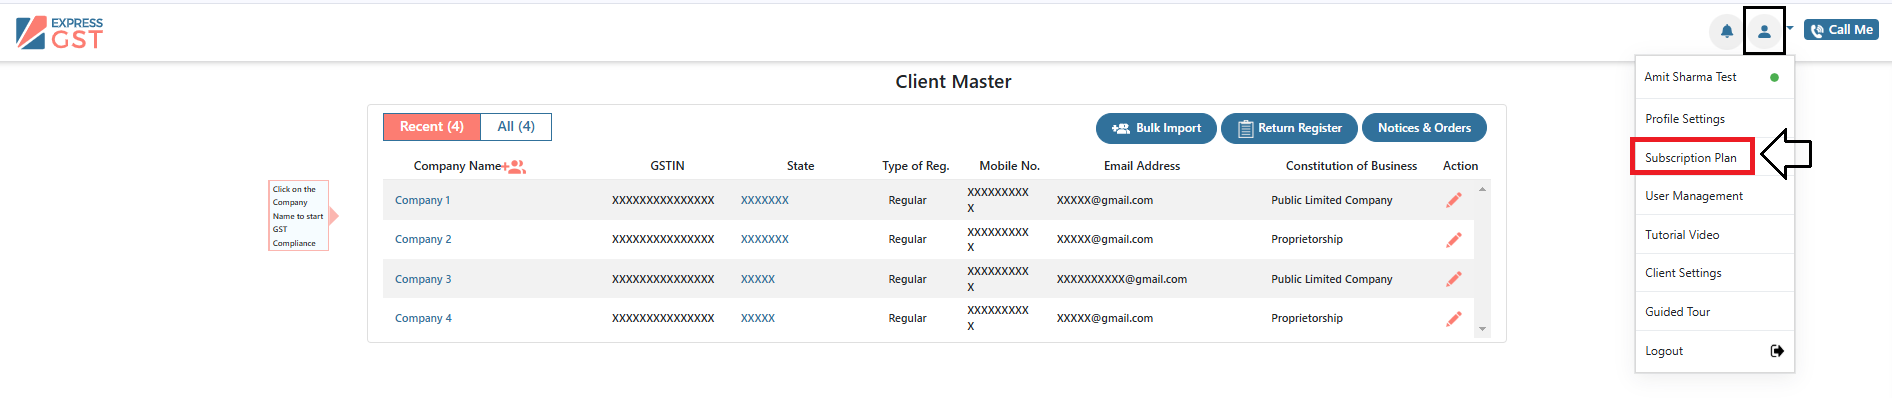
Task: Click the Call Me button
Action: [1841, 30]
